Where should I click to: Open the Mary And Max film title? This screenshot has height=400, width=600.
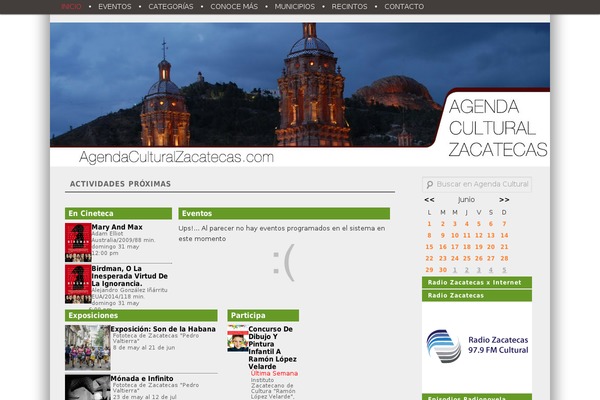tap(117, 227)
